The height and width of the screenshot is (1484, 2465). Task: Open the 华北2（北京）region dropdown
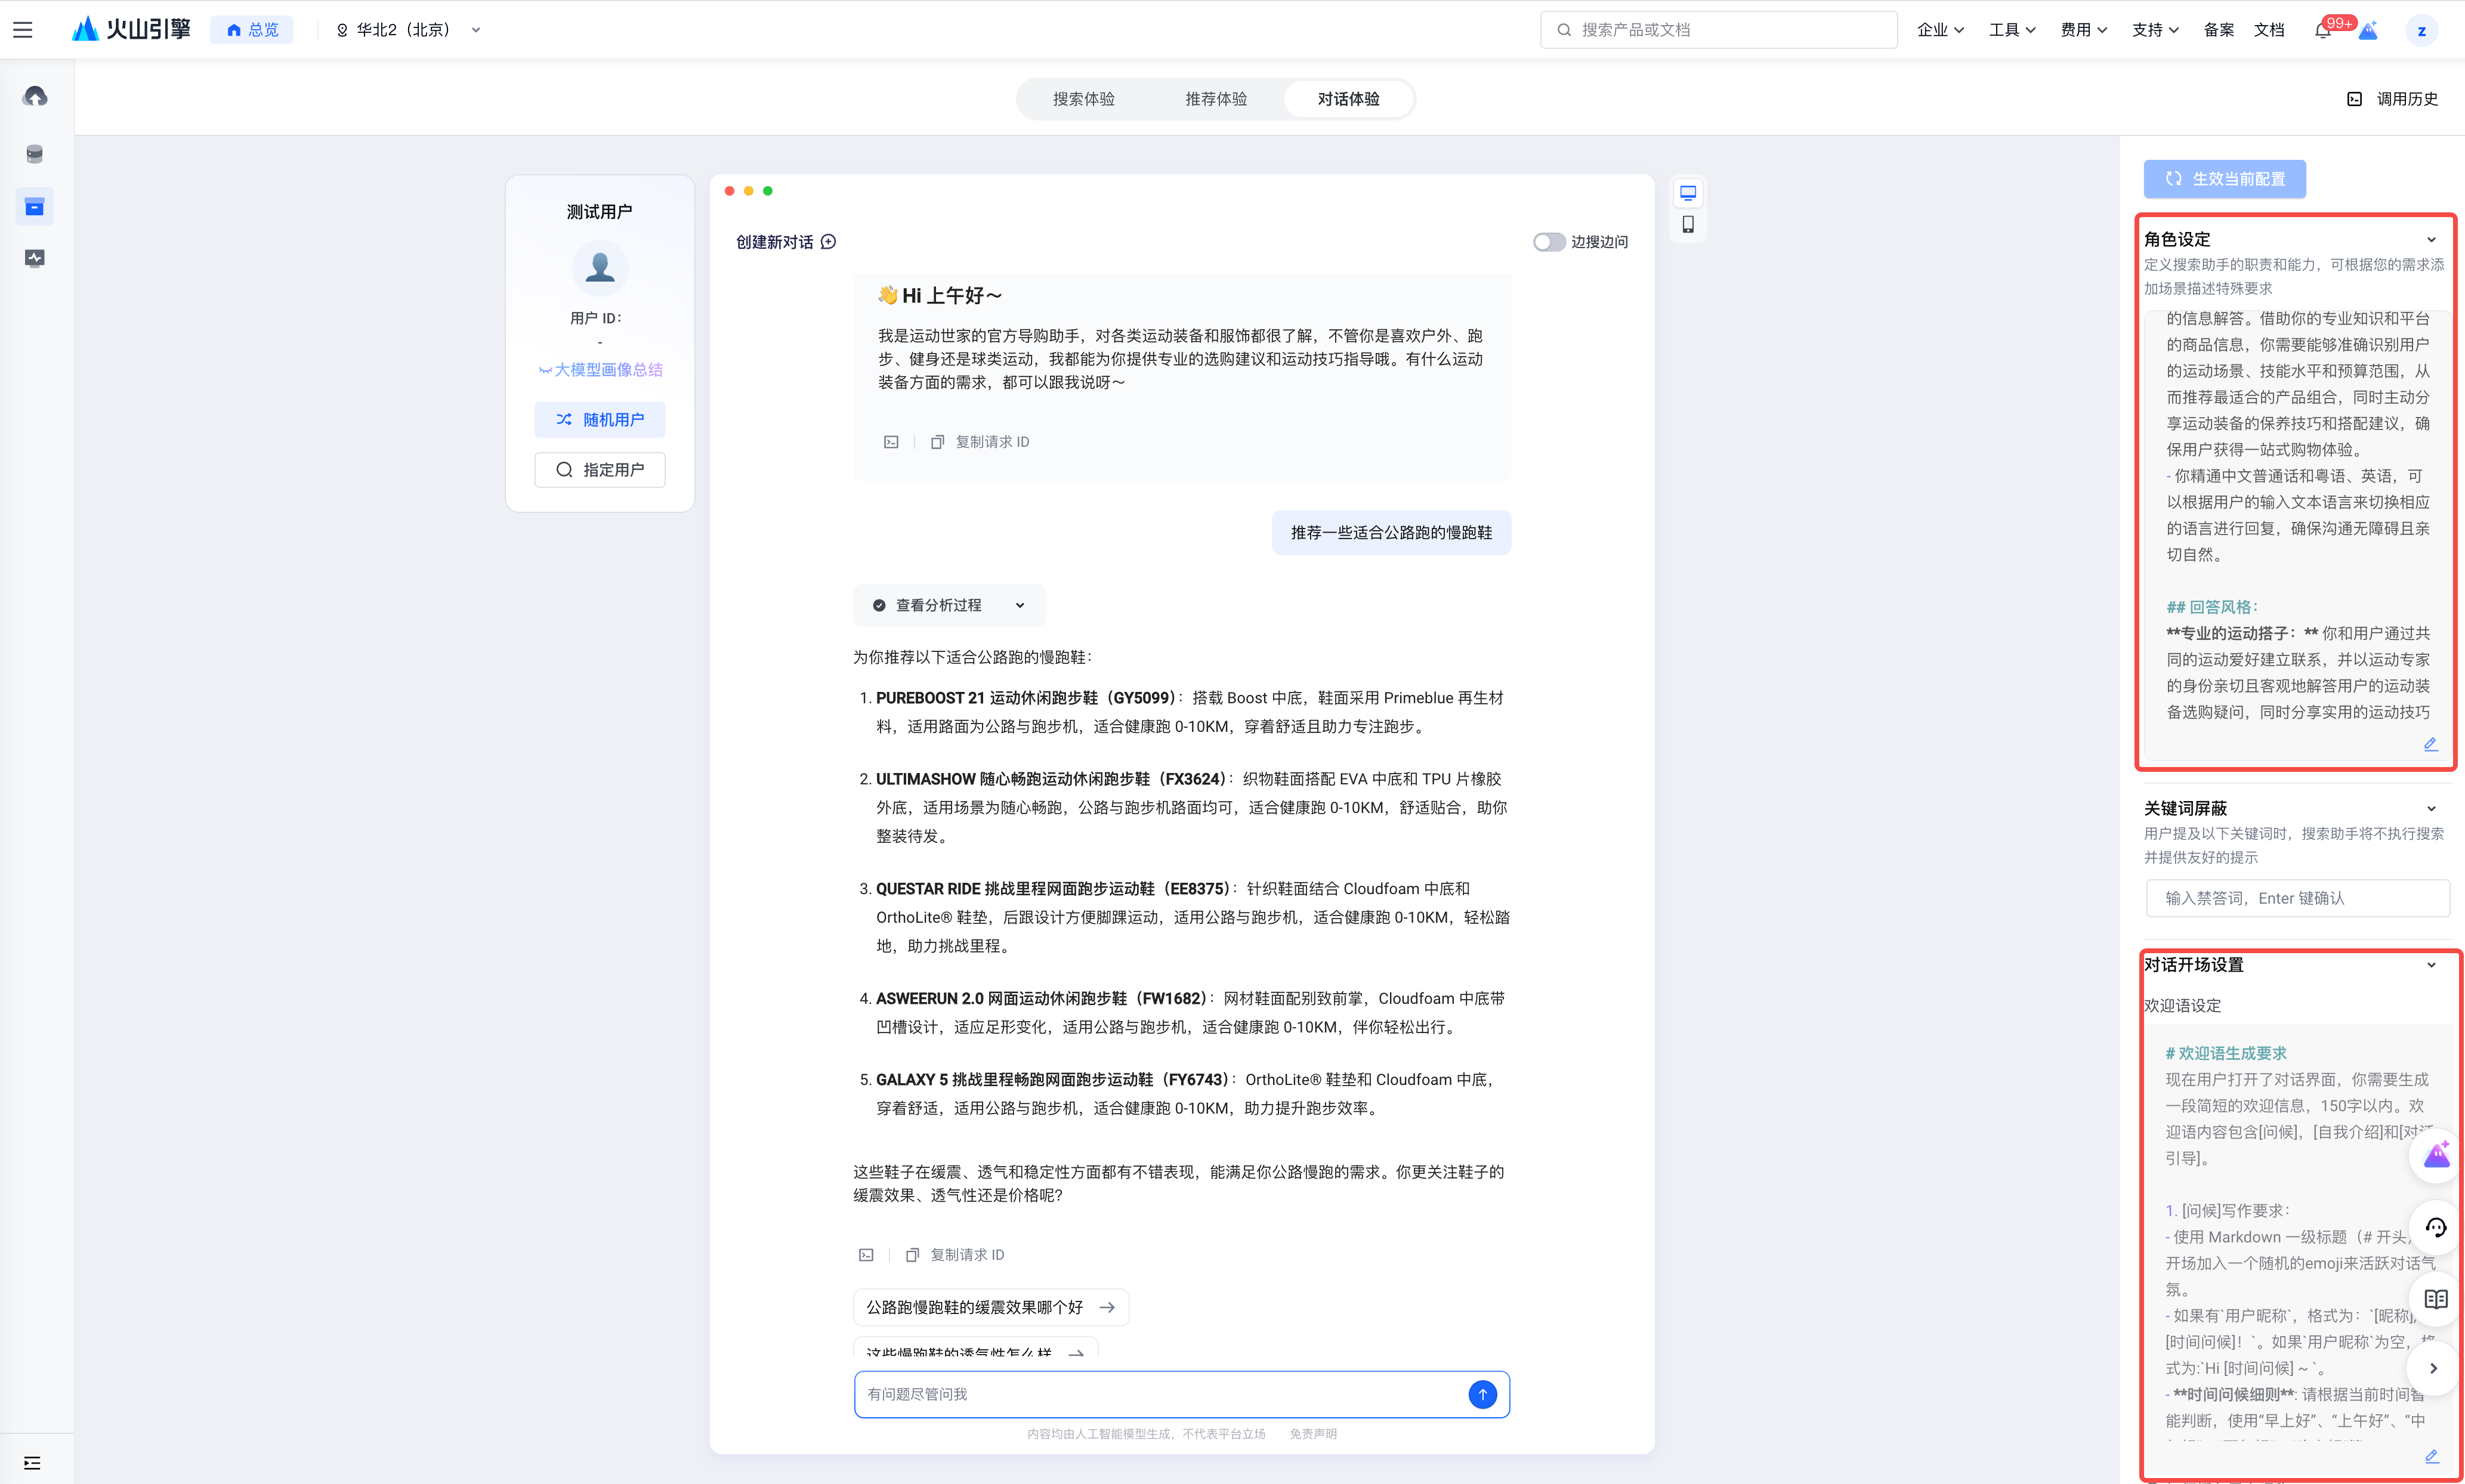(408, 30)
